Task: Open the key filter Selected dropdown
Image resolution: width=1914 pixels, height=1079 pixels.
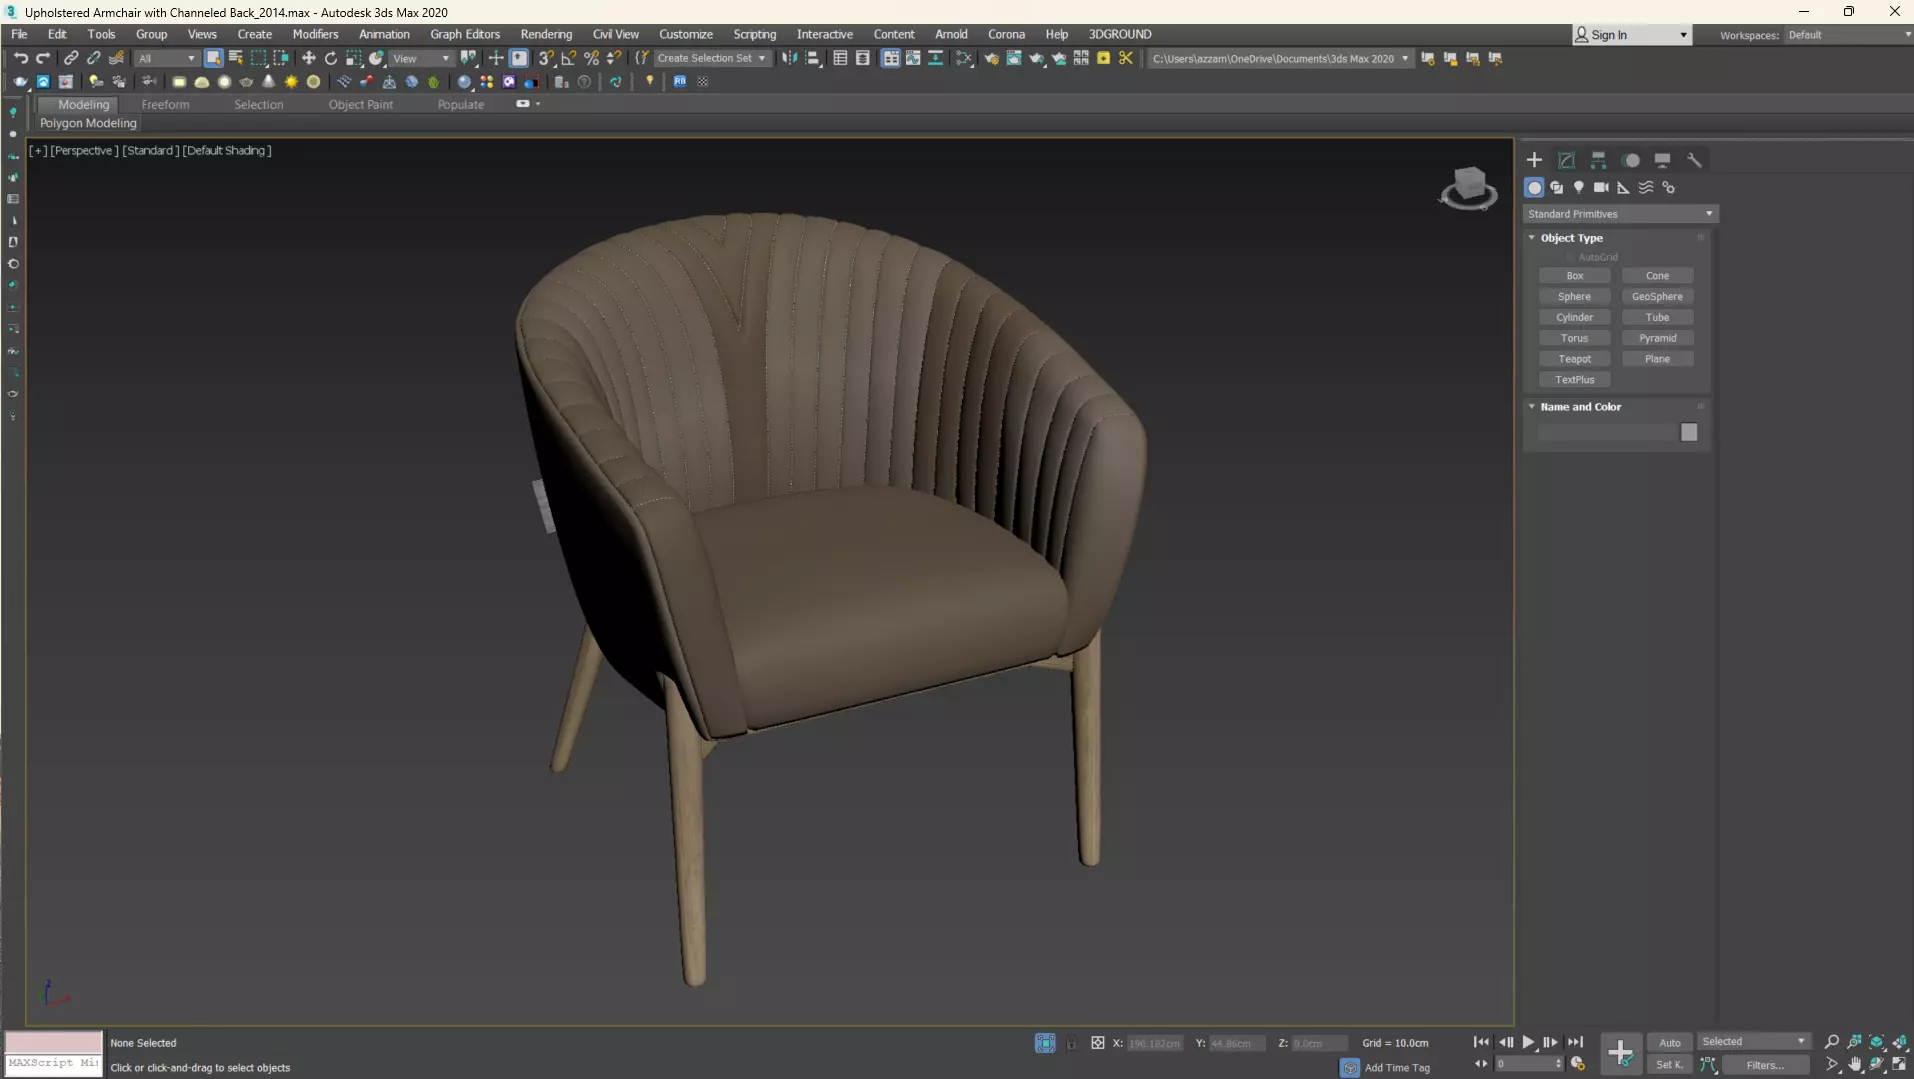Action: point(1754,1041)
